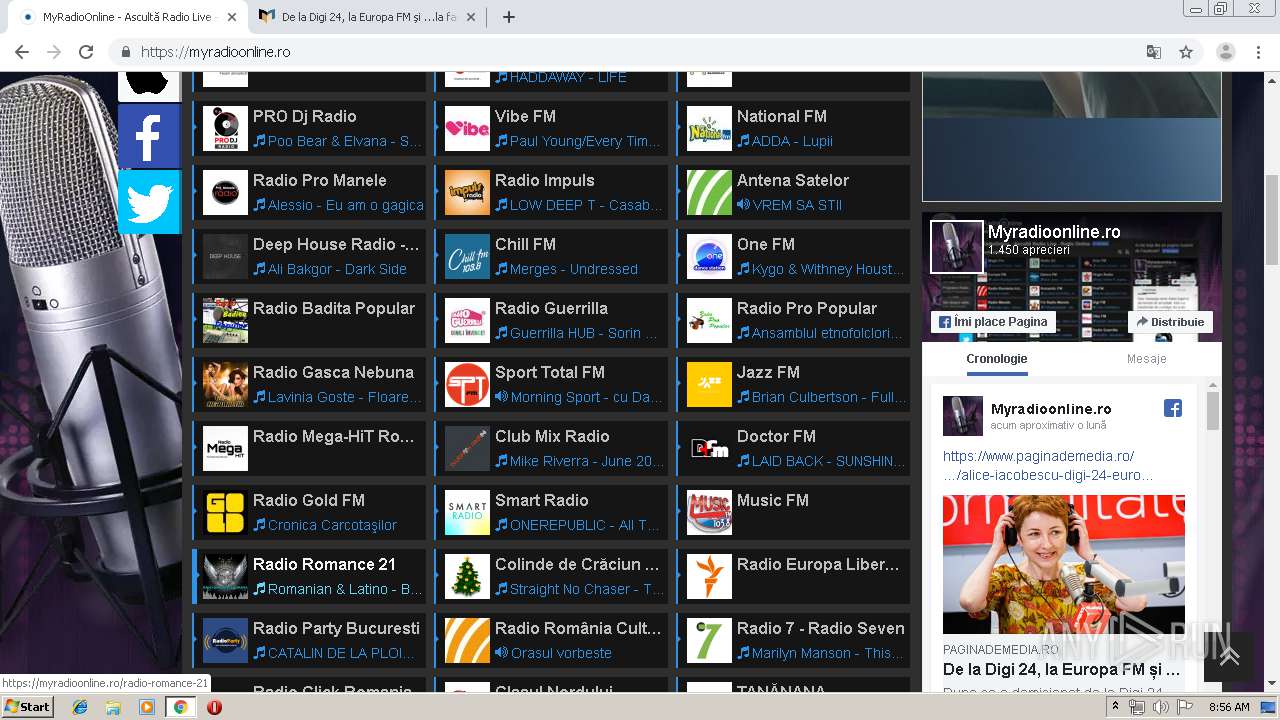
Task: Click the Music FM logo
Action: [709, 513]
